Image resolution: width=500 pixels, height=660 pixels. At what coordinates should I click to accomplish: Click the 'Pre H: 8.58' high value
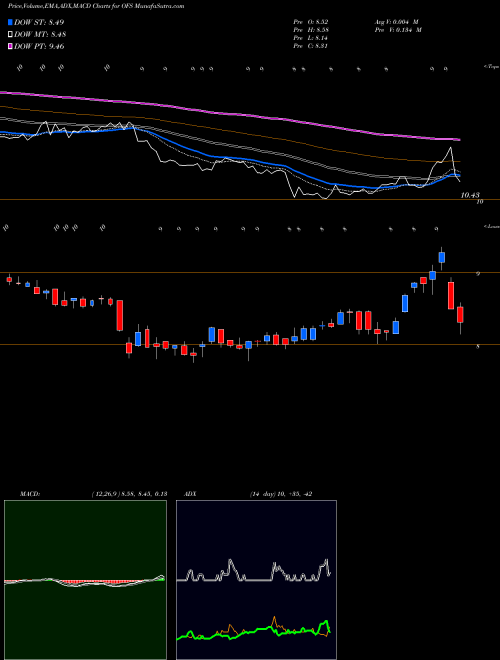(x=311, y=30)
